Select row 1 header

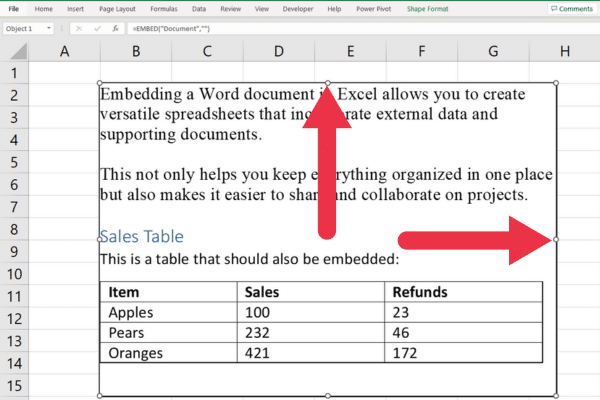[14, 73]
